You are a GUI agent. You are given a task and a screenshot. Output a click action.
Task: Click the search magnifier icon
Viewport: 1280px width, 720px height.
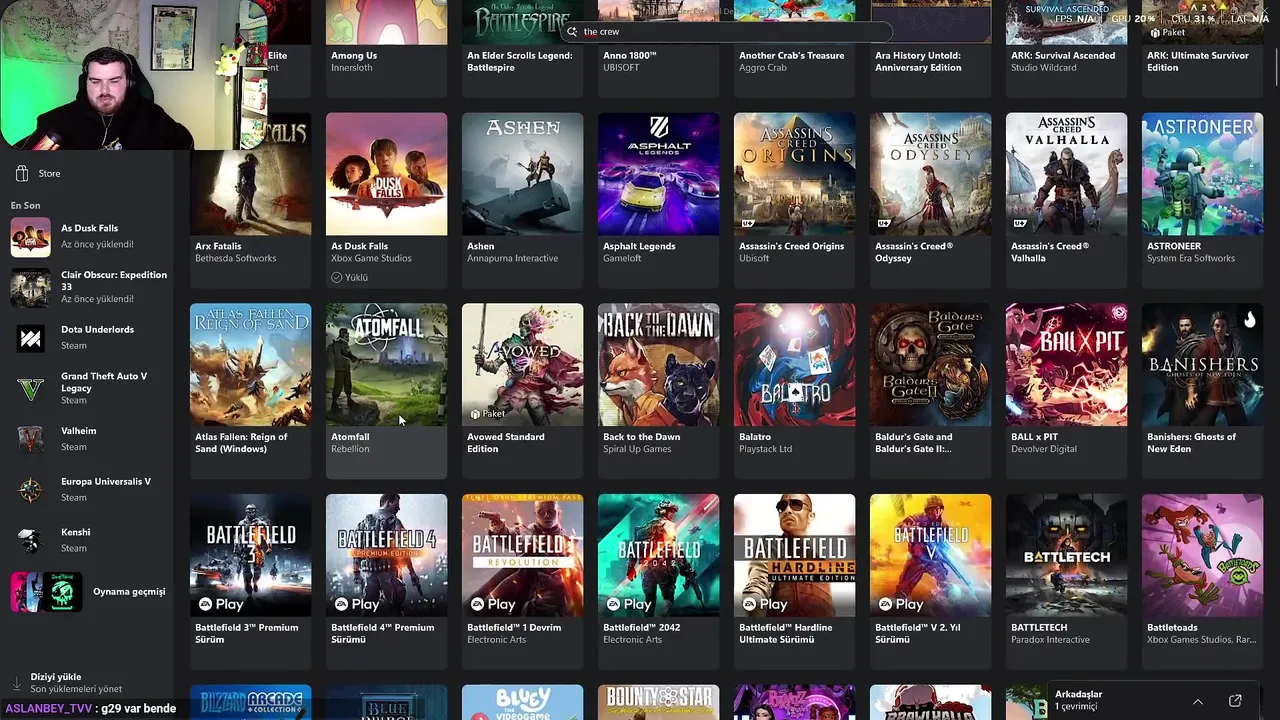coord(572,32)
